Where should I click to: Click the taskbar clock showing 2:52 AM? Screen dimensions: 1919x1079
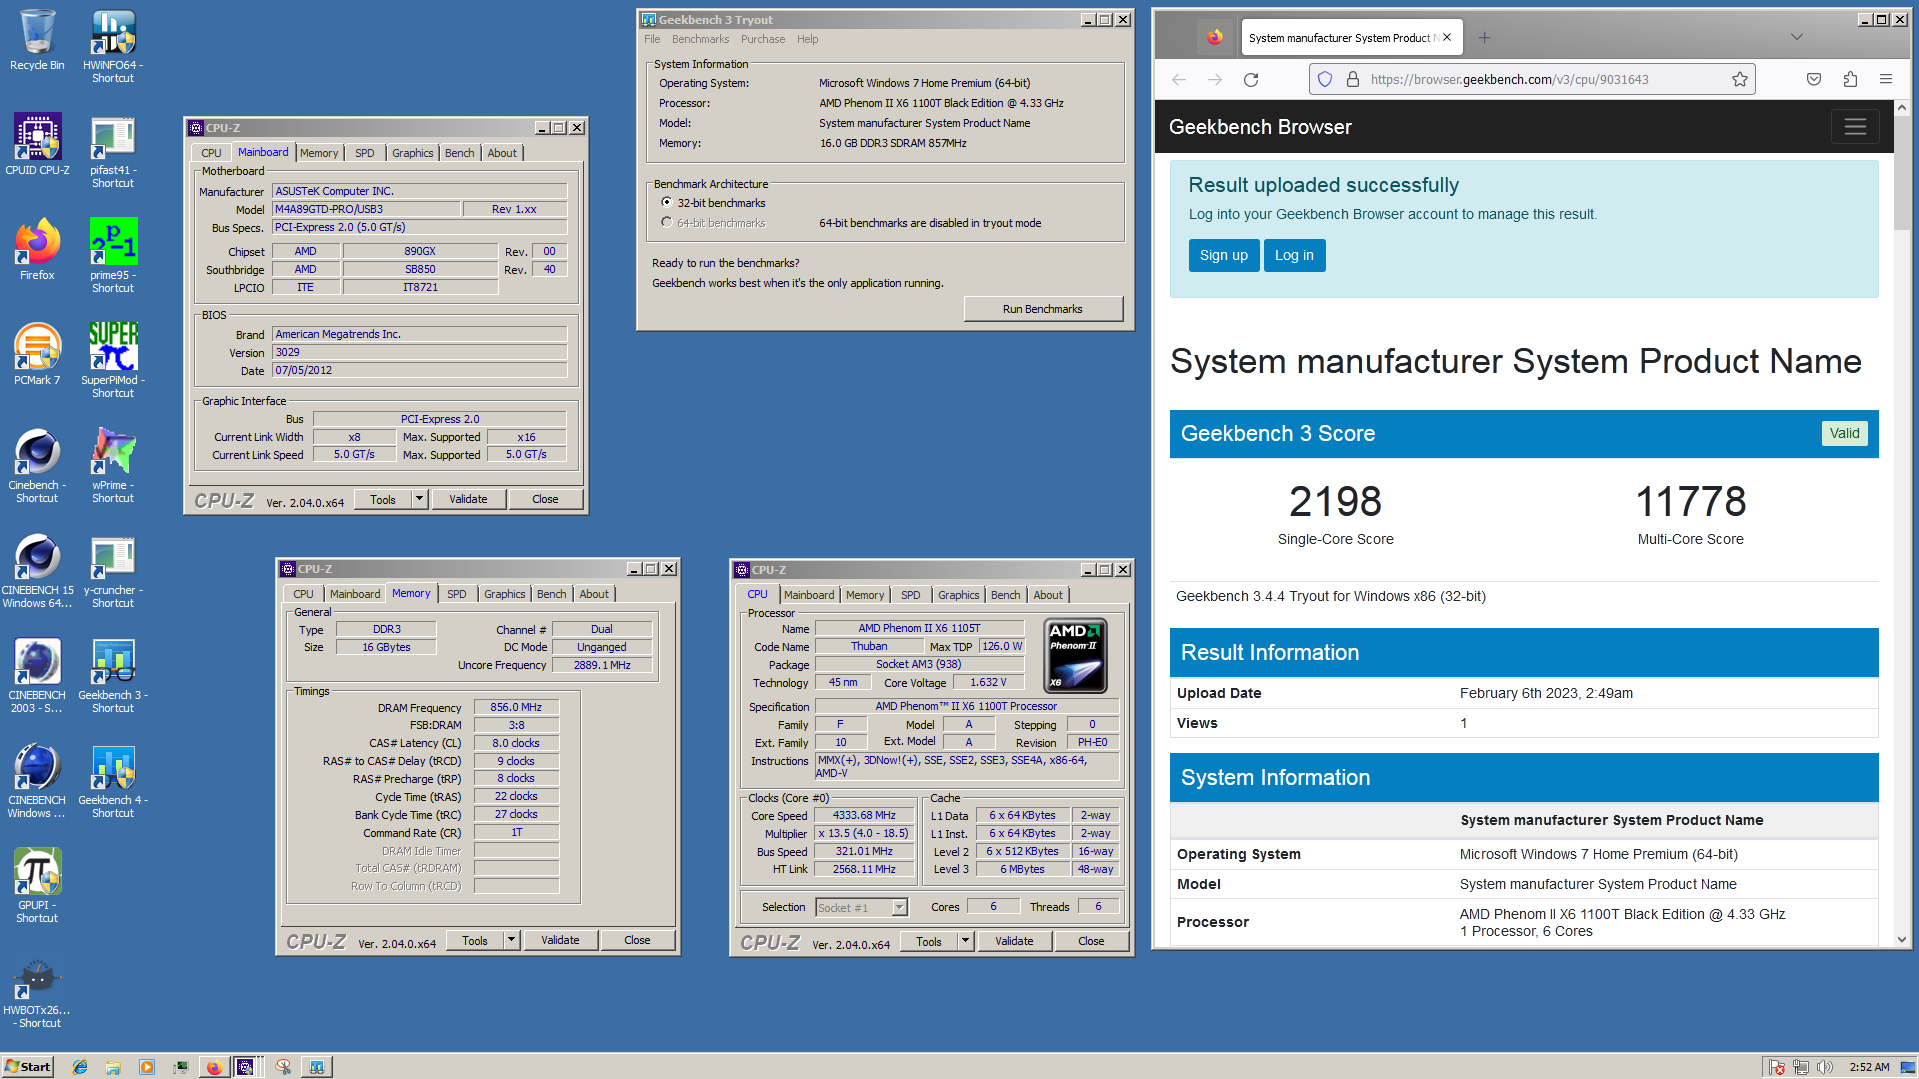[x=1869, y=1067]
